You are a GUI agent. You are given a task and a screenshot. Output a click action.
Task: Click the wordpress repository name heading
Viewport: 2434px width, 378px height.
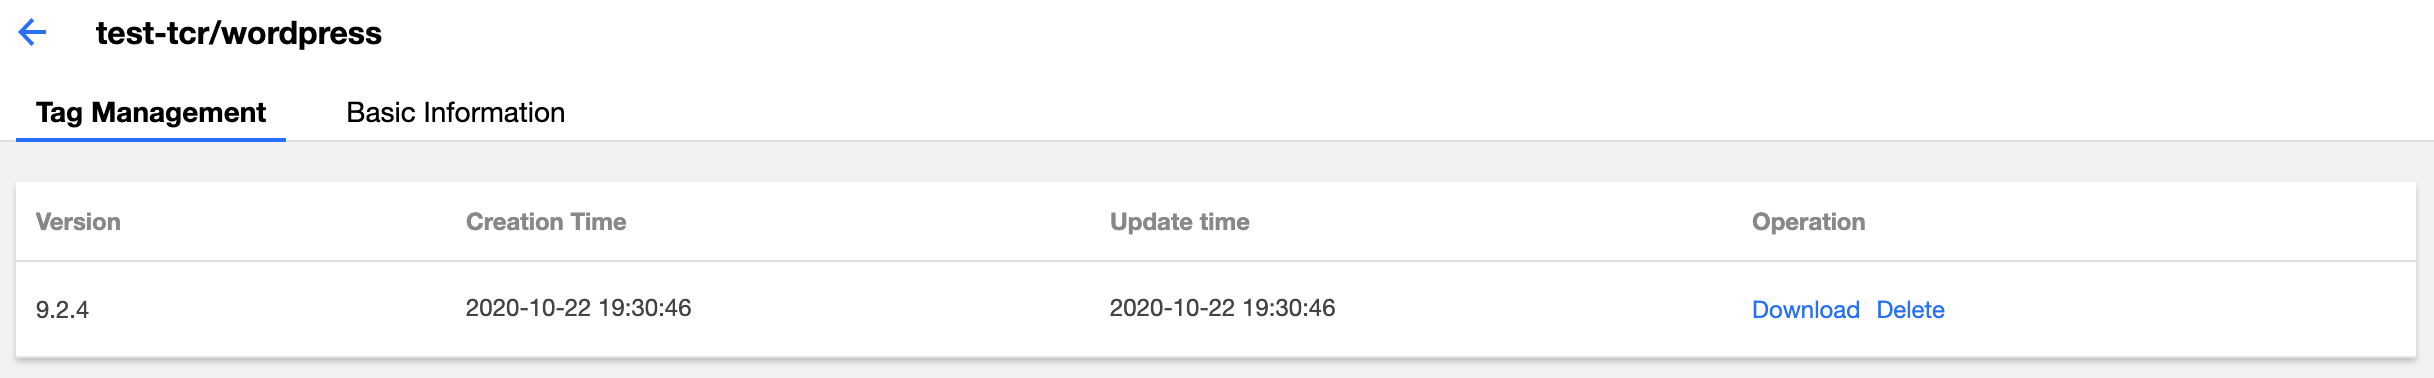coord(239,33)
